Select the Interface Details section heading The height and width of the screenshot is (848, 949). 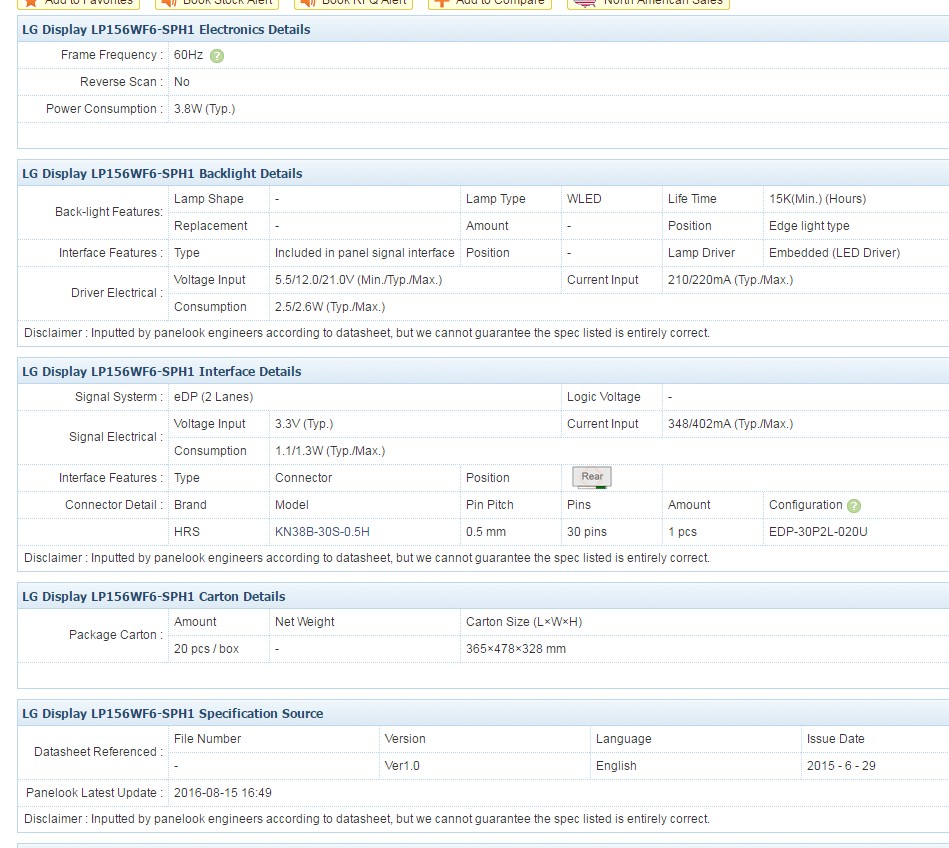tap(162, 372)
